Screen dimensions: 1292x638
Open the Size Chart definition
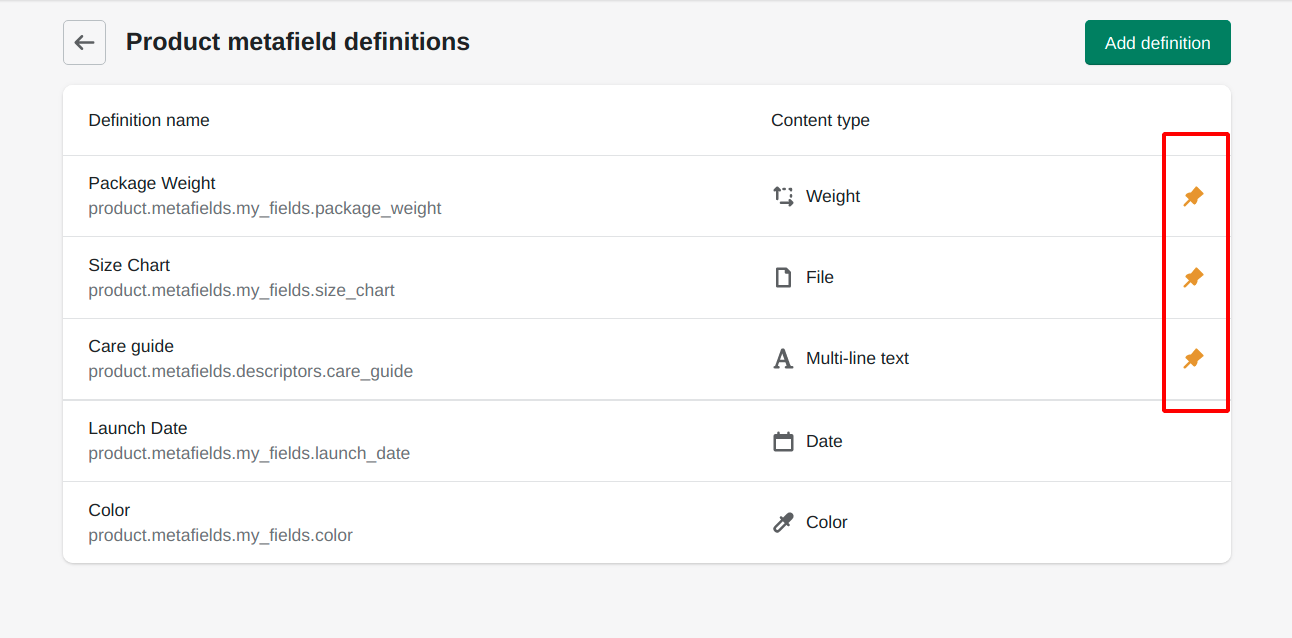click(x=129, y=265)
